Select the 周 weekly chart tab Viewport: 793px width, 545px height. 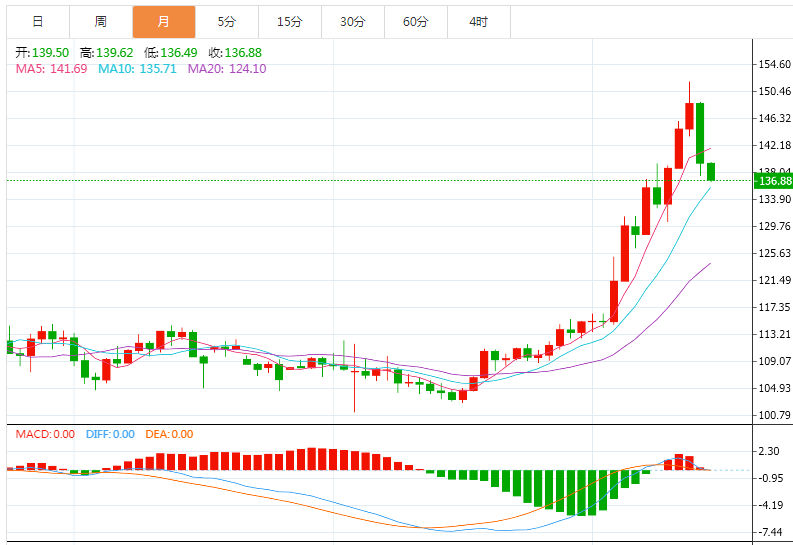[100, 21]
